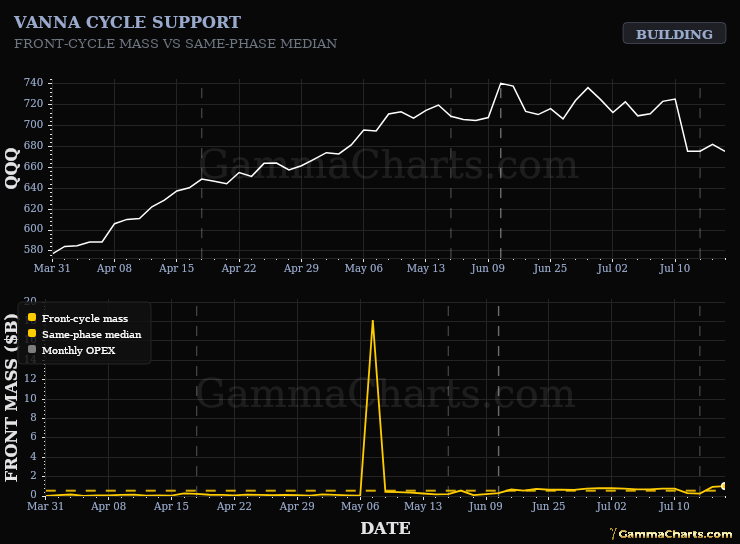This screenshot has height=544, width=740.
Task: Click 'Jul 10' under the QQQ chart
Action: point(674,268)
